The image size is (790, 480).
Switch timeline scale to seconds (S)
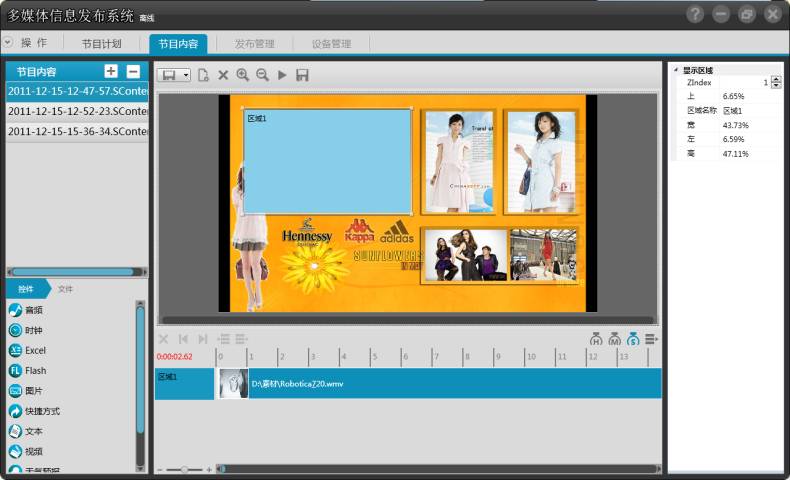633,339
